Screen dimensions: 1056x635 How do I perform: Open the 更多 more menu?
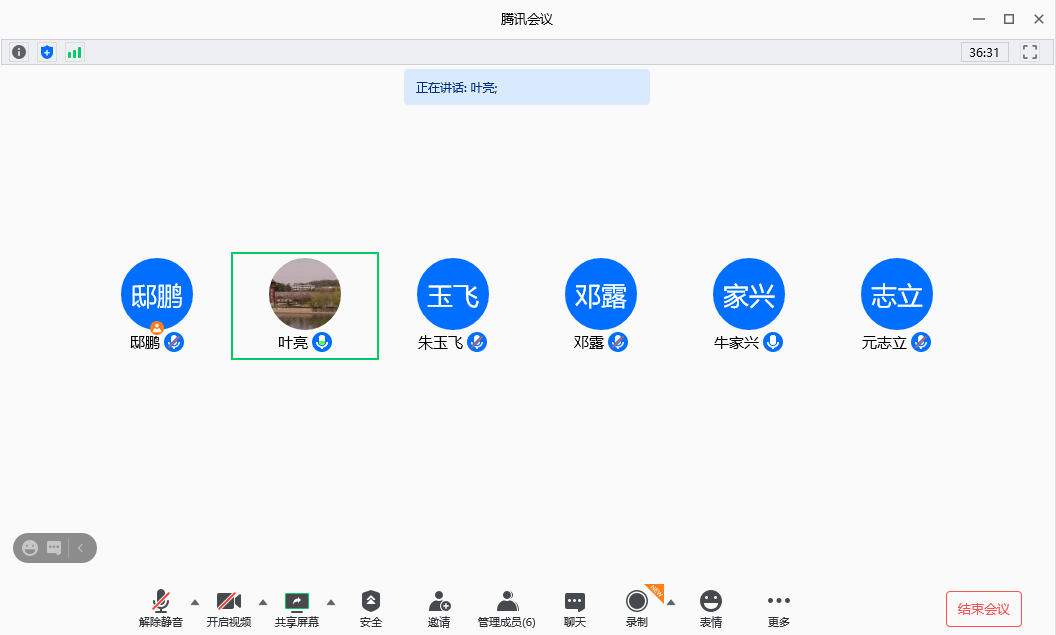(779, 608)
